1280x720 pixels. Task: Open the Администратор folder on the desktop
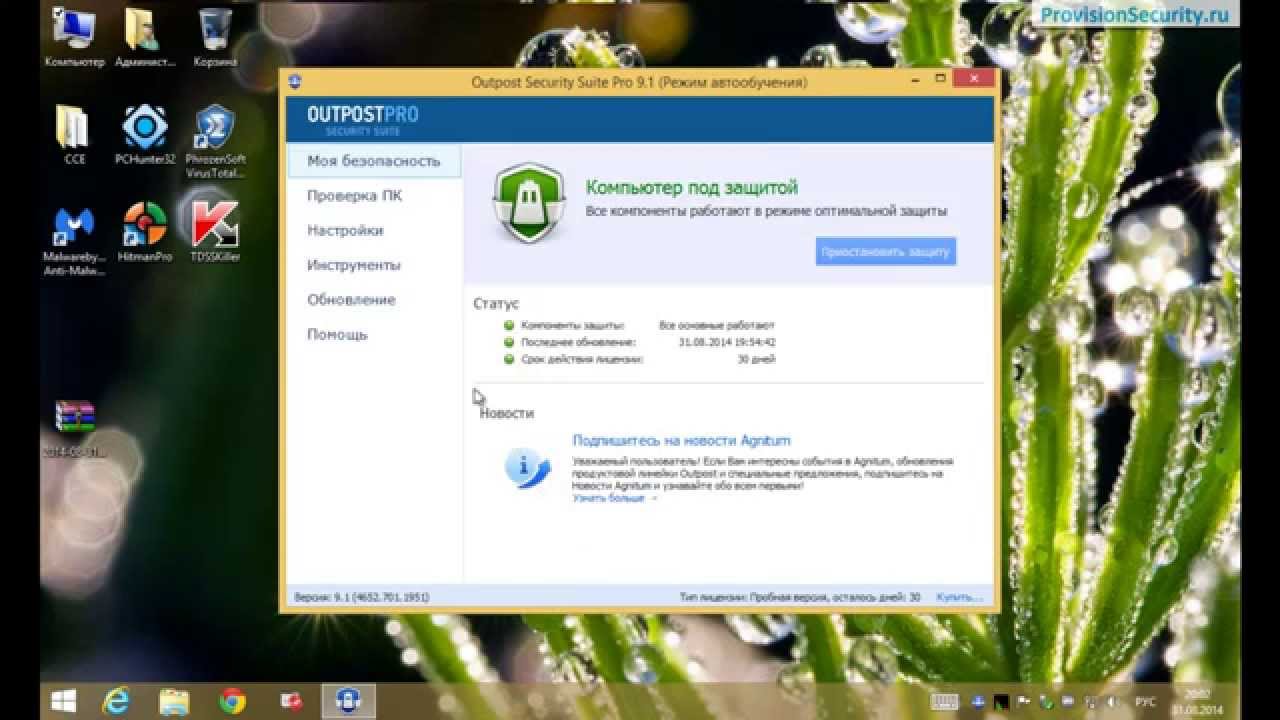[144, 38]
